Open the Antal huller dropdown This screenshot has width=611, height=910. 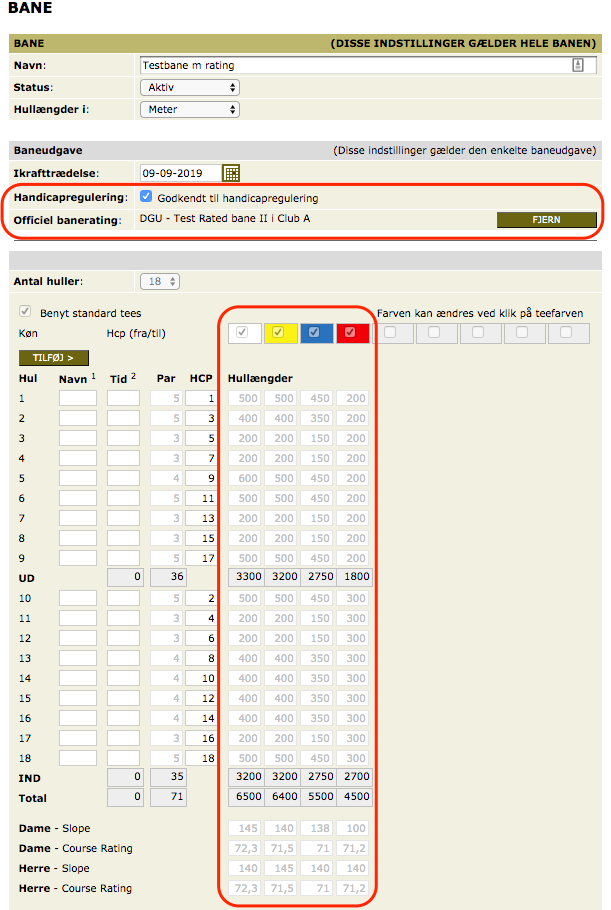tap(160, 281)
